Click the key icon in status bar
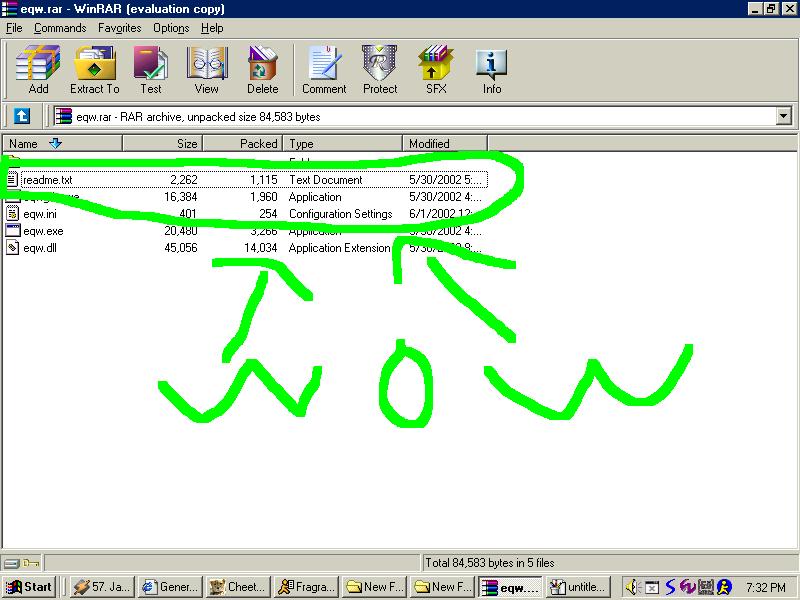This screenshot has width=800, height=600. (x=31, y=563)
